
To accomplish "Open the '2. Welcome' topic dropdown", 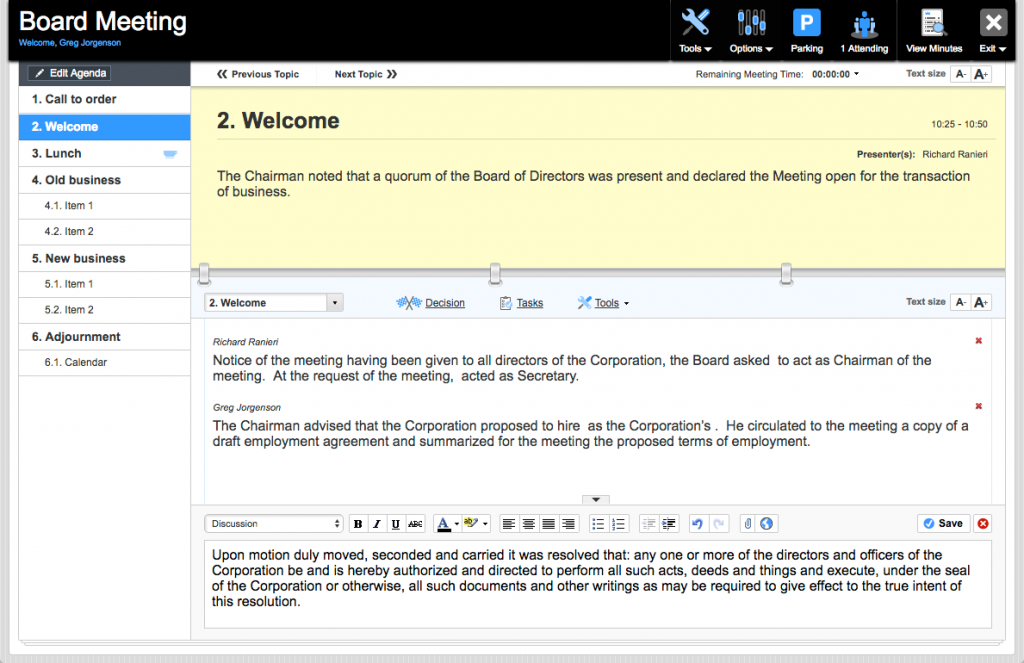I will pyautogui.click(x=274, y=303).
